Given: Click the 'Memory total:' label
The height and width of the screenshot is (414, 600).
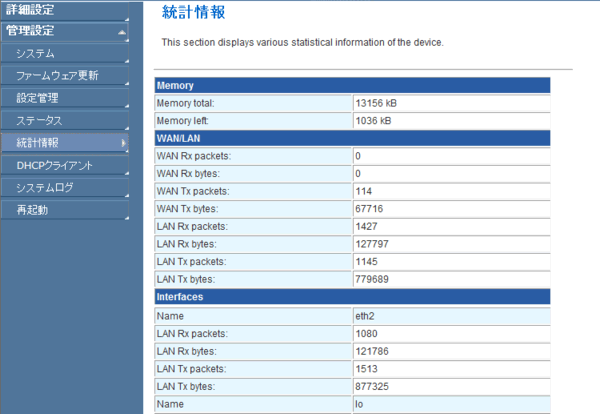Looking at the screenshot, I should [x=185, y=103].
